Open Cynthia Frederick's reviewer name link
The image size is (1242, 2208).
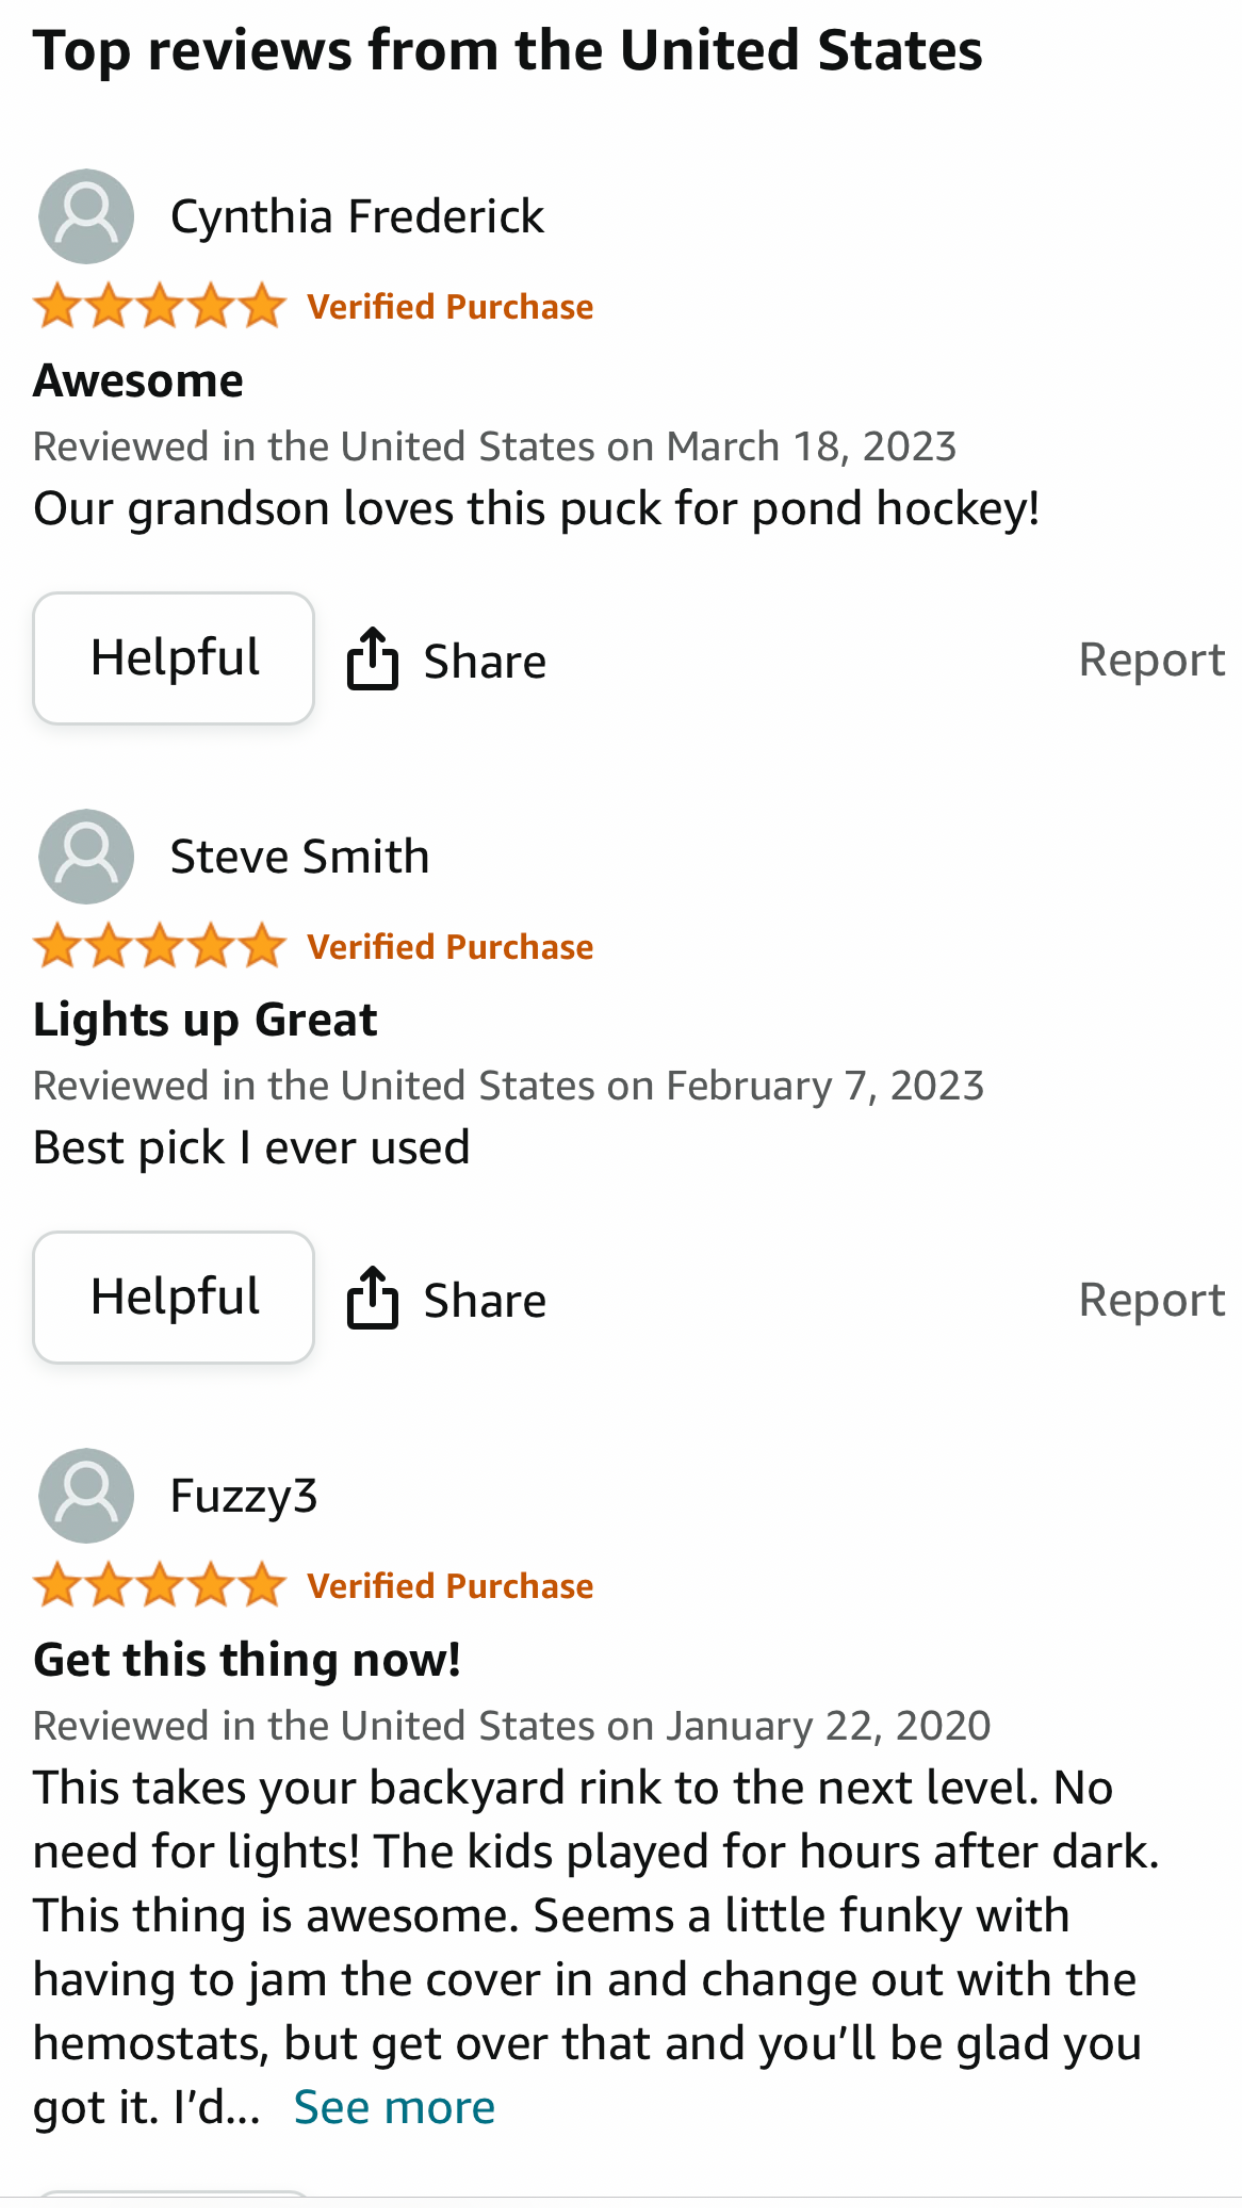(357, 216)
